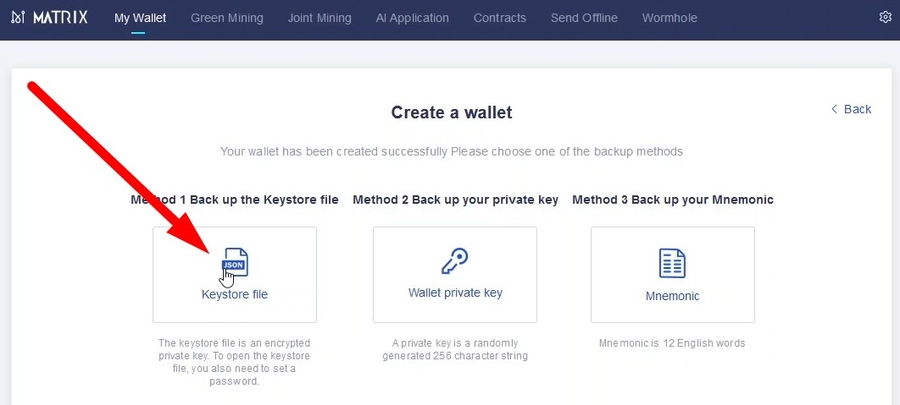Select the Wallet private key label

(455, 293)
